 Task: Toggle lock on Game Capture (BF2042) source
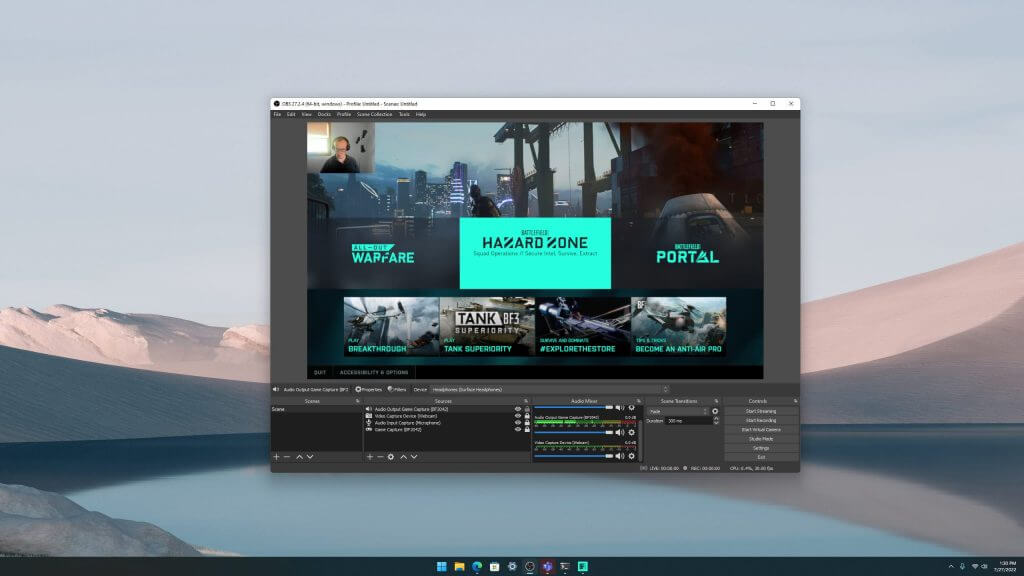coord(527,430)
